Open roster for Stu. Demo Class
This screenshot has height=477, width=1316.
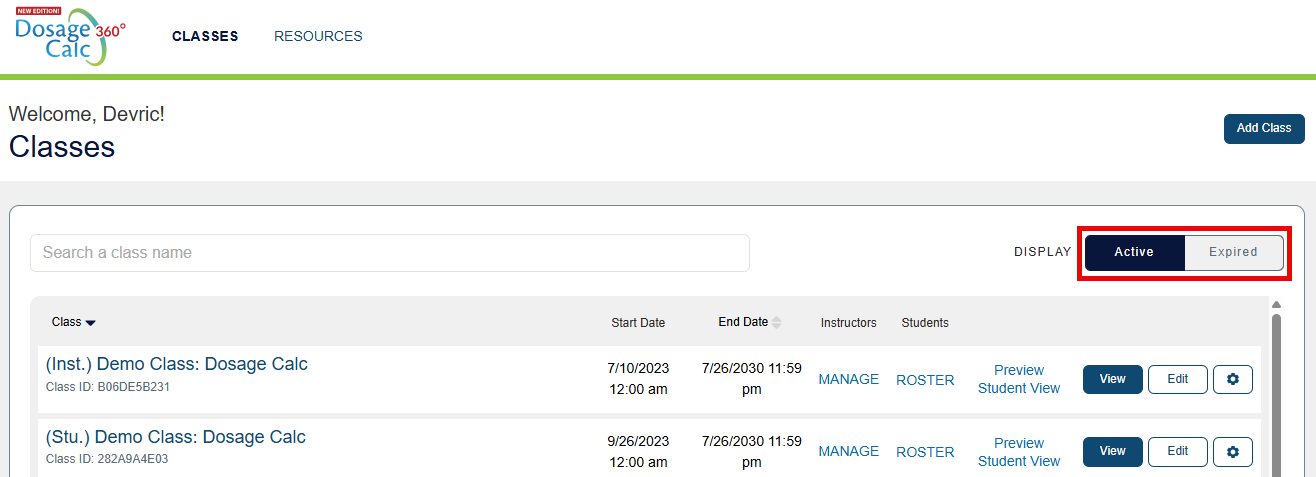click(x=925, y=452)
